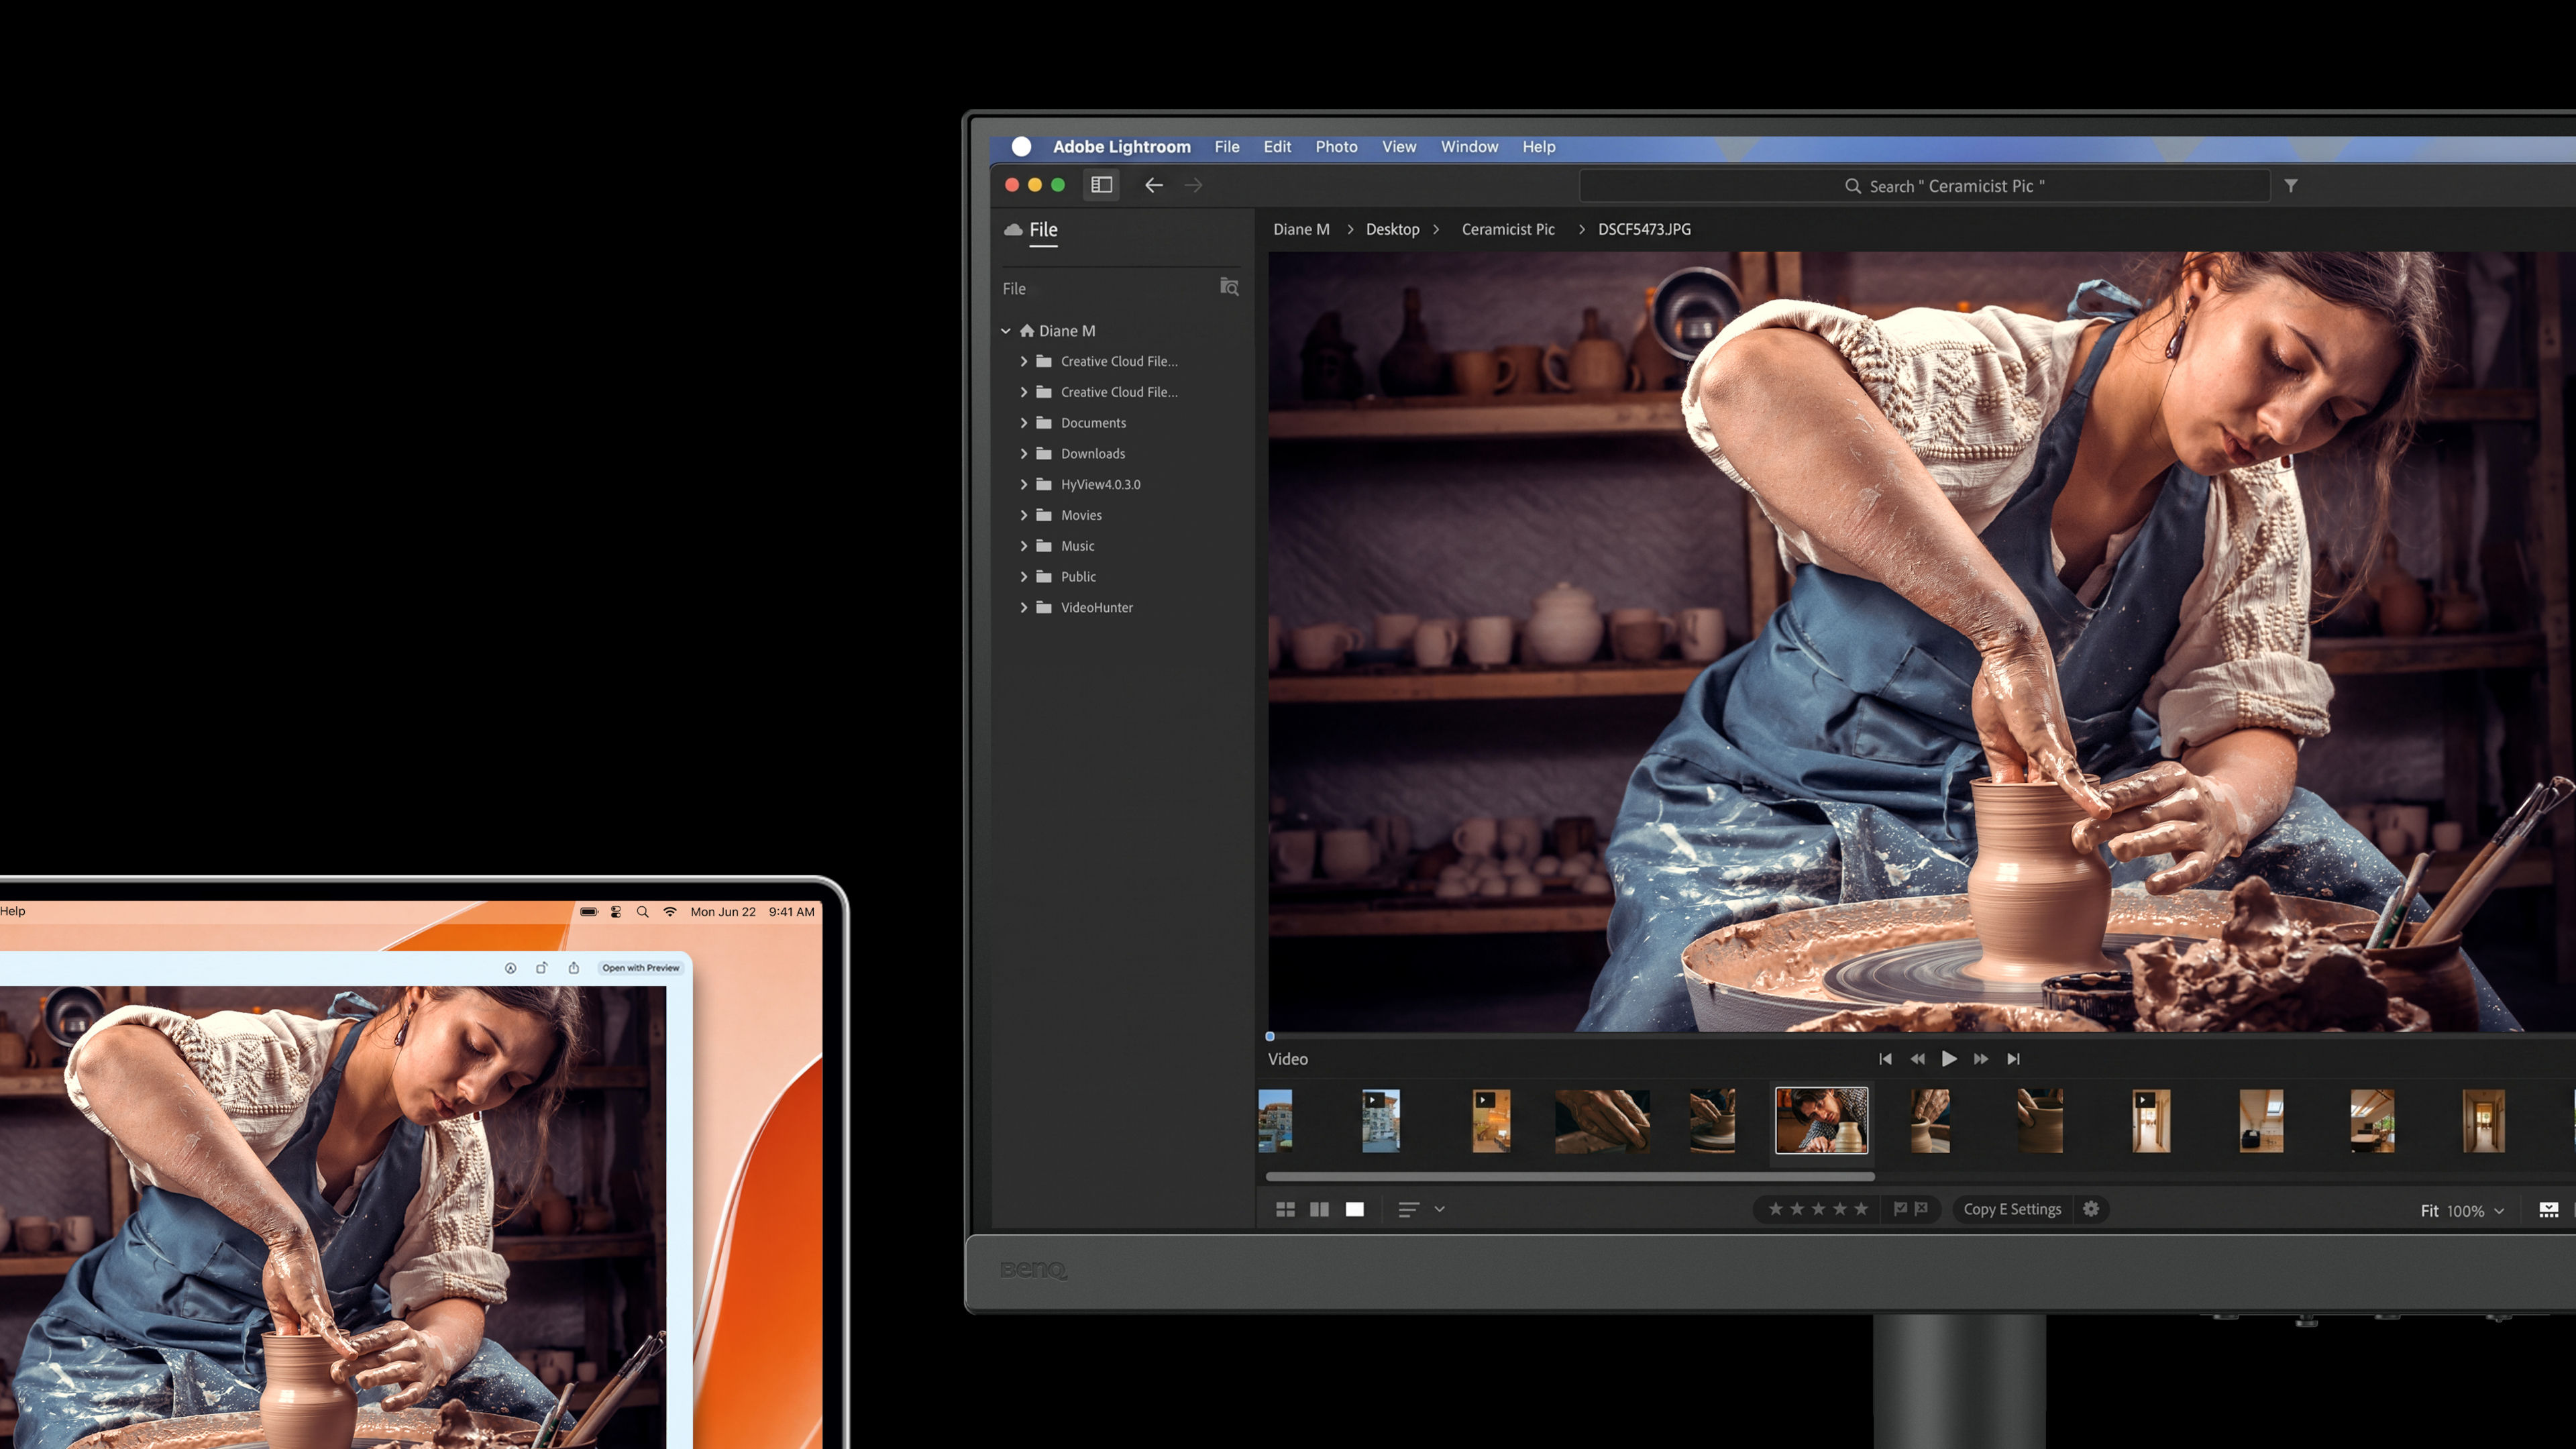2576x1449 pixels.
Task: Flag photo as rejected
Action: pyautogui.click(x=1921, y=1209)
